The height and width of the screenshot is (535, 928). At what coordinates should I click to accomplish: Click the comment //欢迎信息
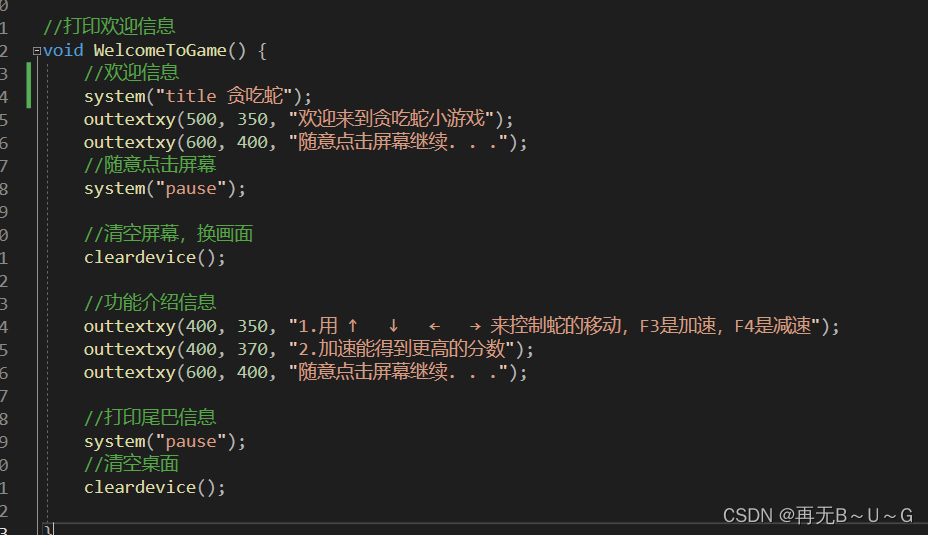pyautogui.click(x=131, y=73)
